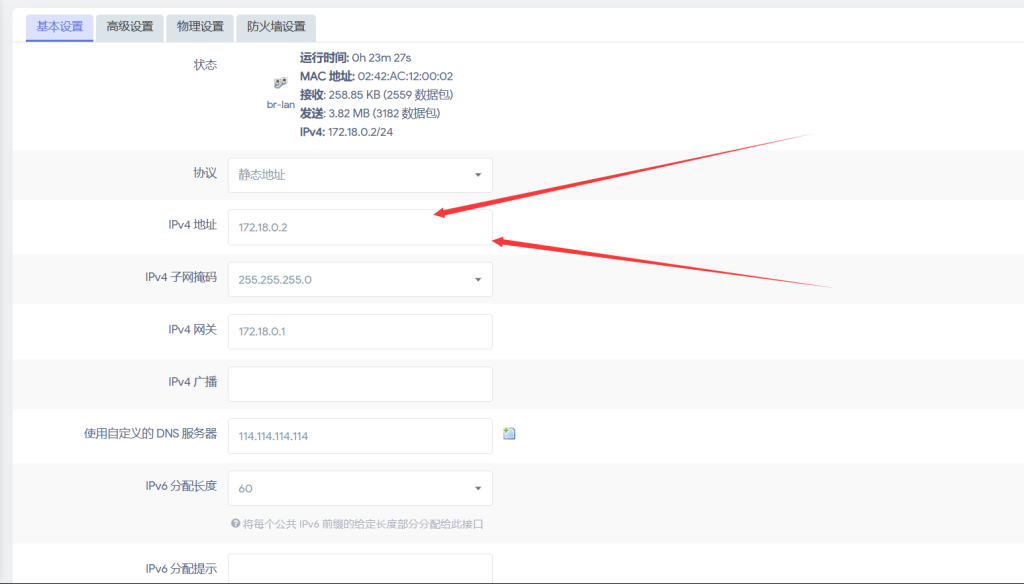Click the br-lan interface icon
This screenshot has height=584, width=1024.
[x=281, y=85]
